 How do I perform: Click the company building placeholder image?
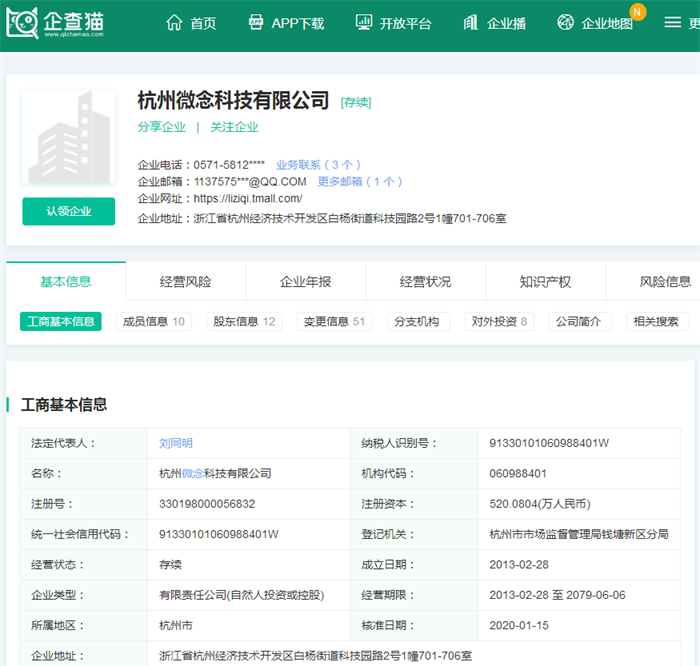69,137
